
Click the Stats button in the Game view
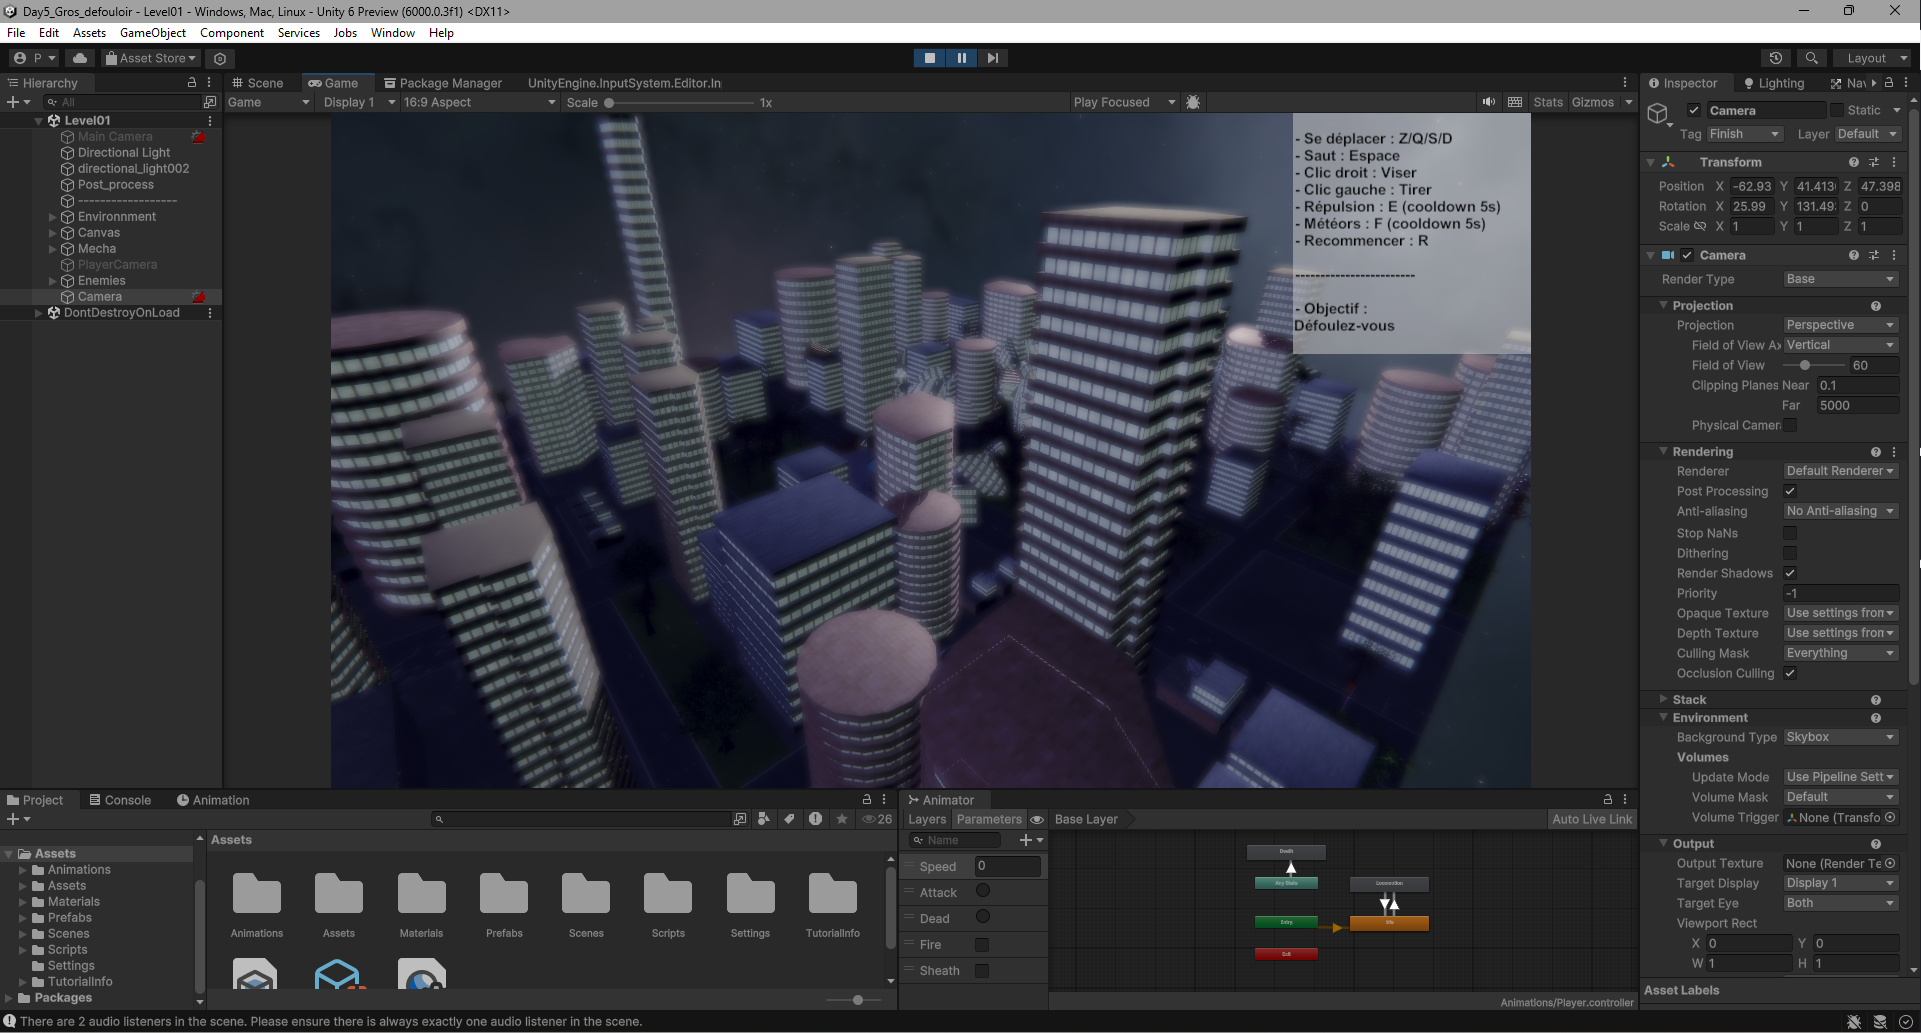pyautogui.click(x=1547, y=102)
